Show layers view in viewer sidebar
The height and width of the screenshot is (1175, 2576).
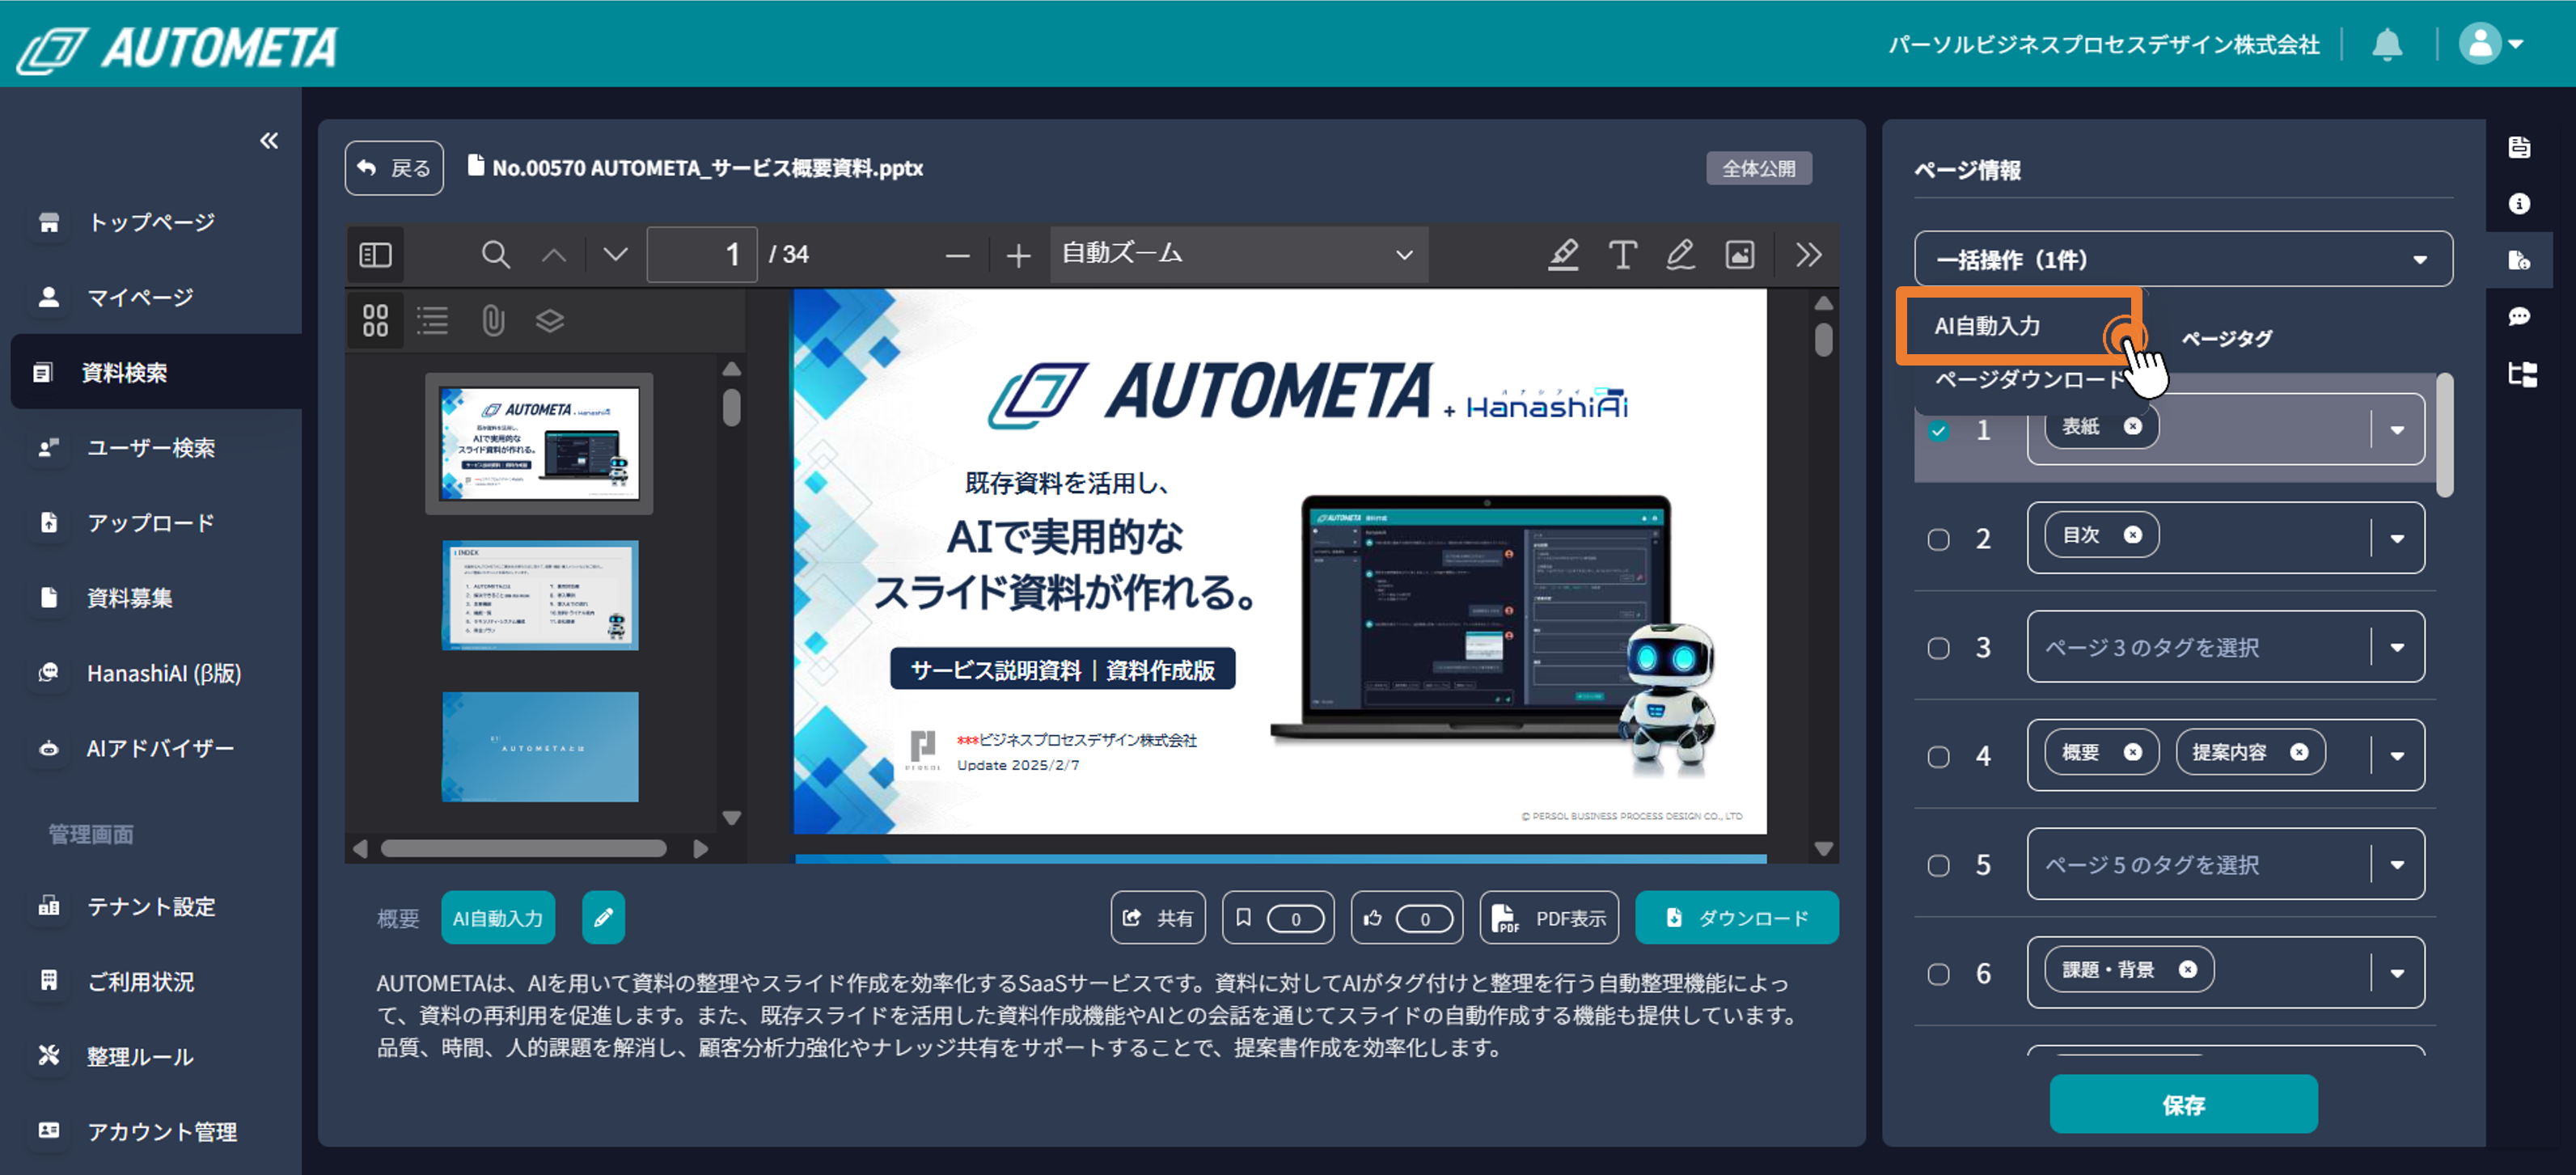click(550, 320)
